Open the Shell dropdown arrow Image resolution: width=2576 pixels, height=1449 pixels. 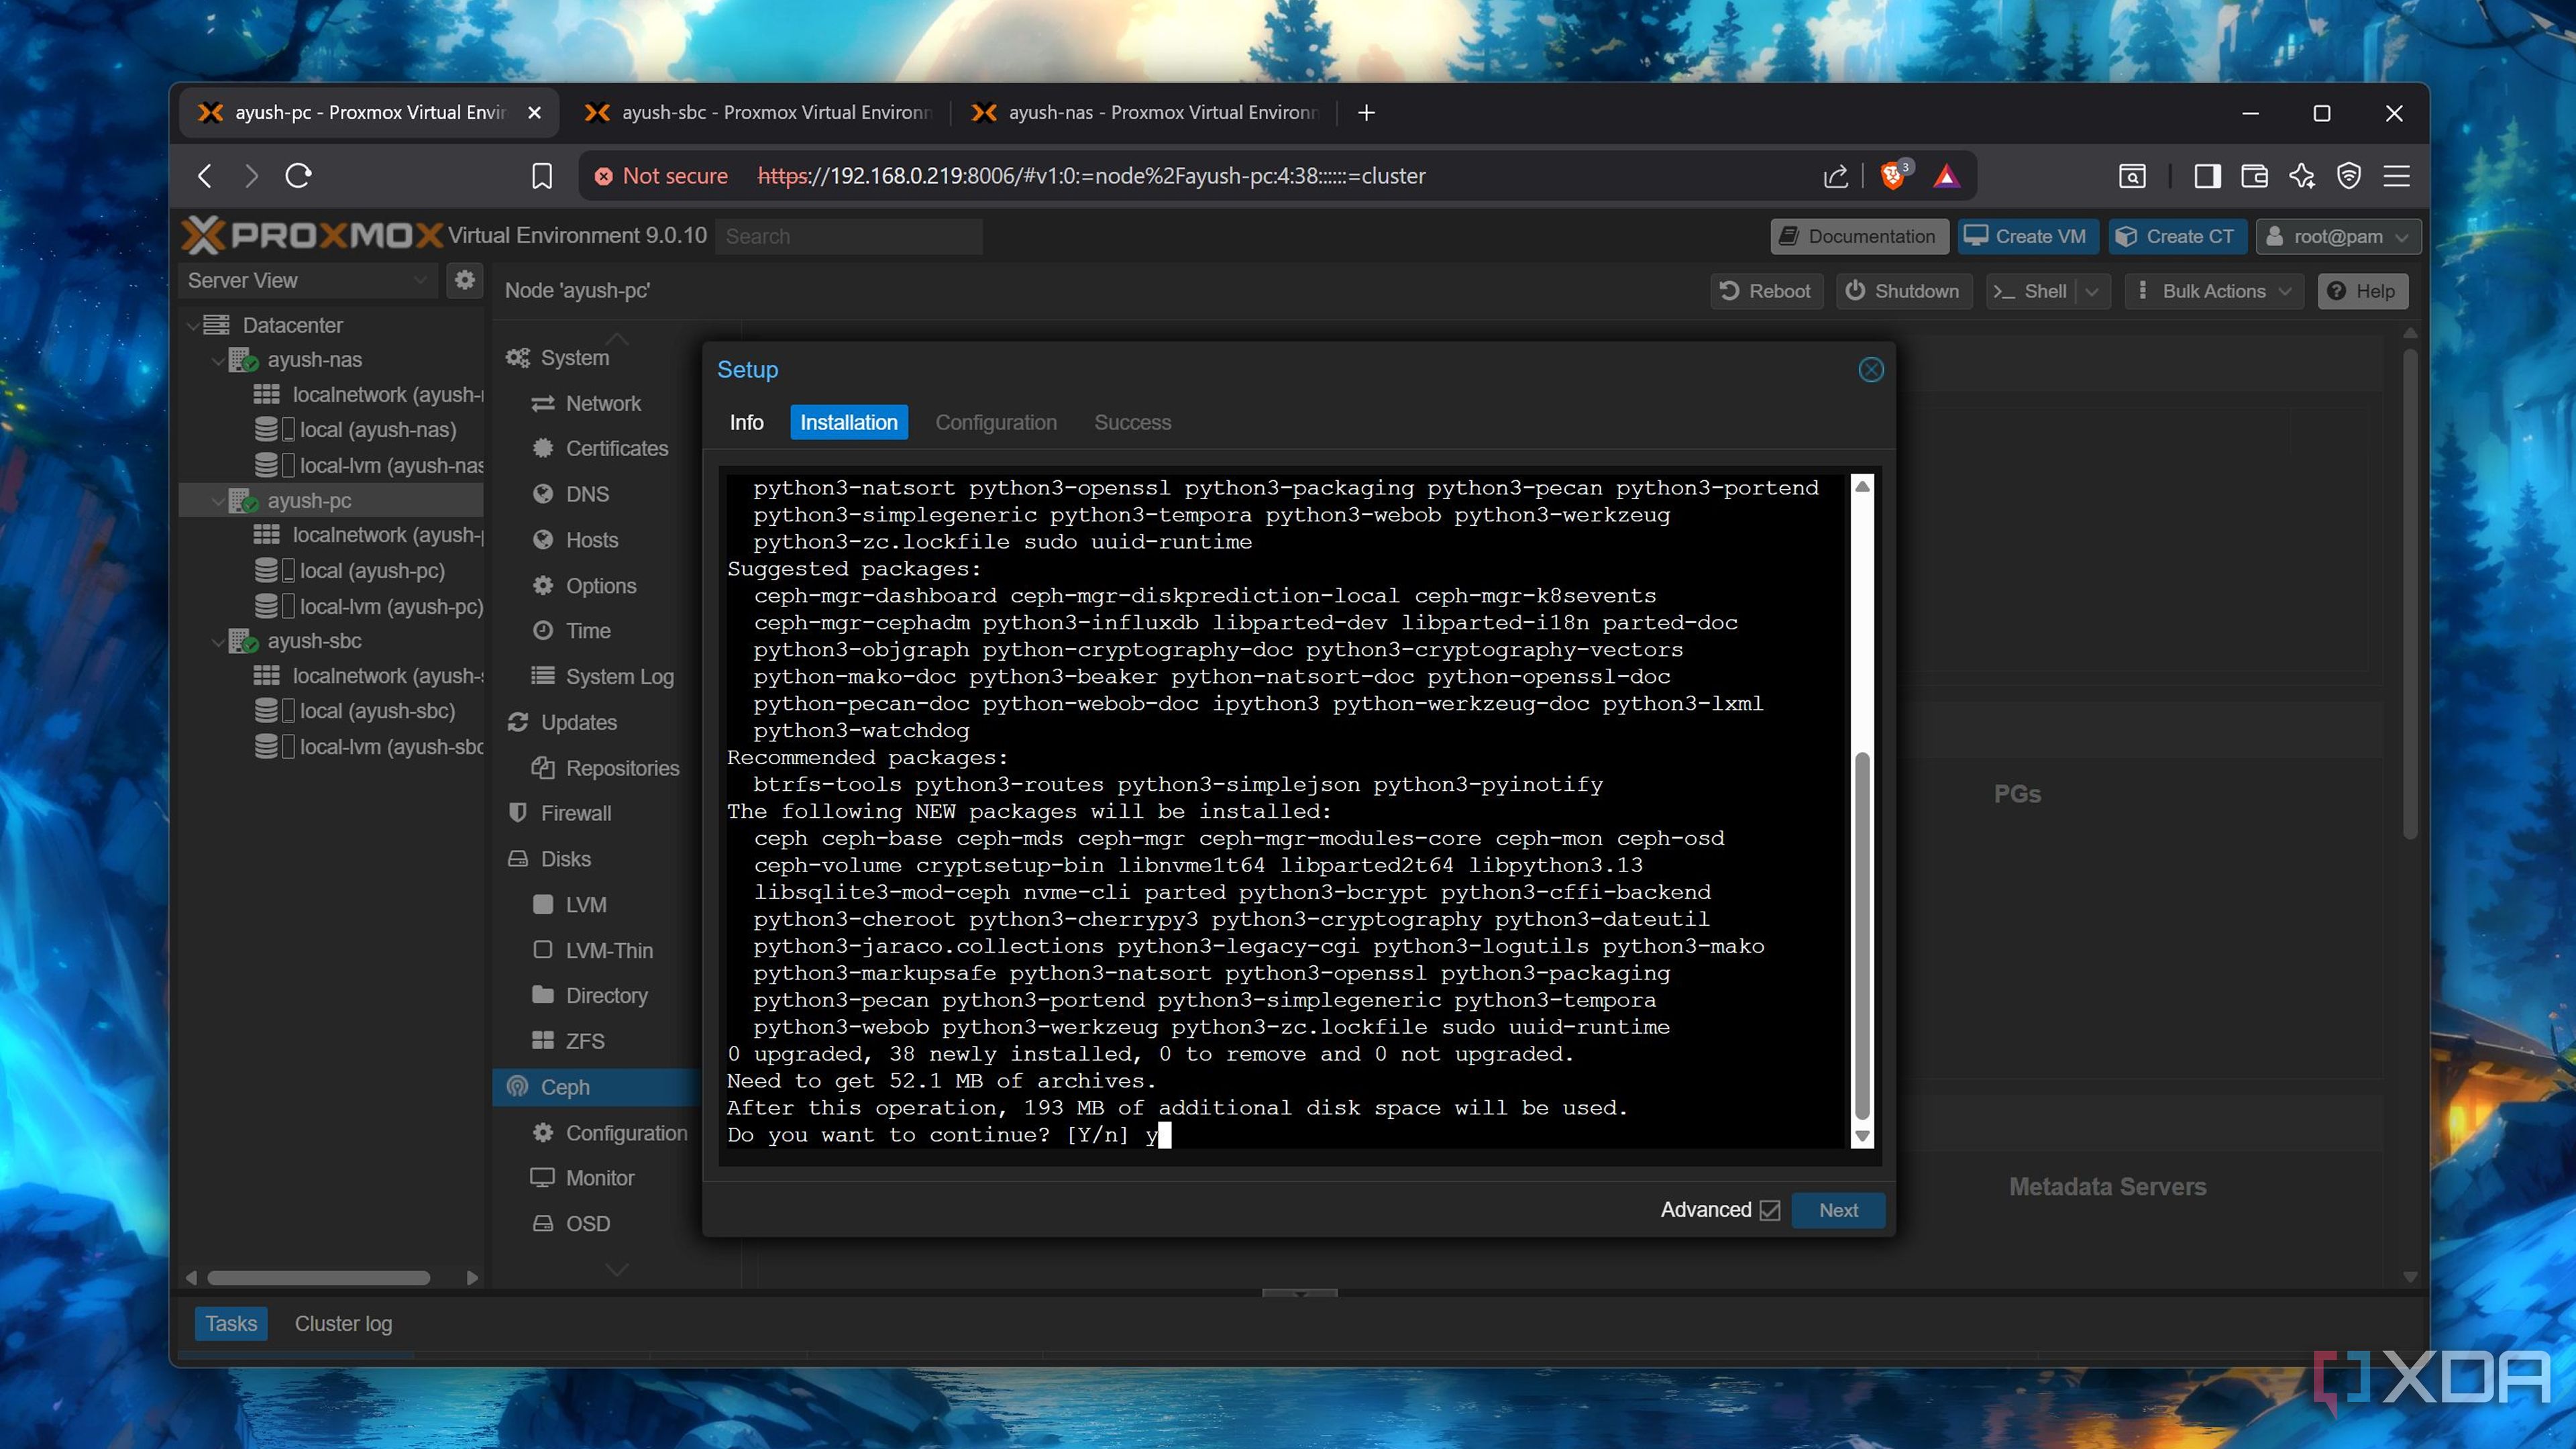pos(2092,291)
